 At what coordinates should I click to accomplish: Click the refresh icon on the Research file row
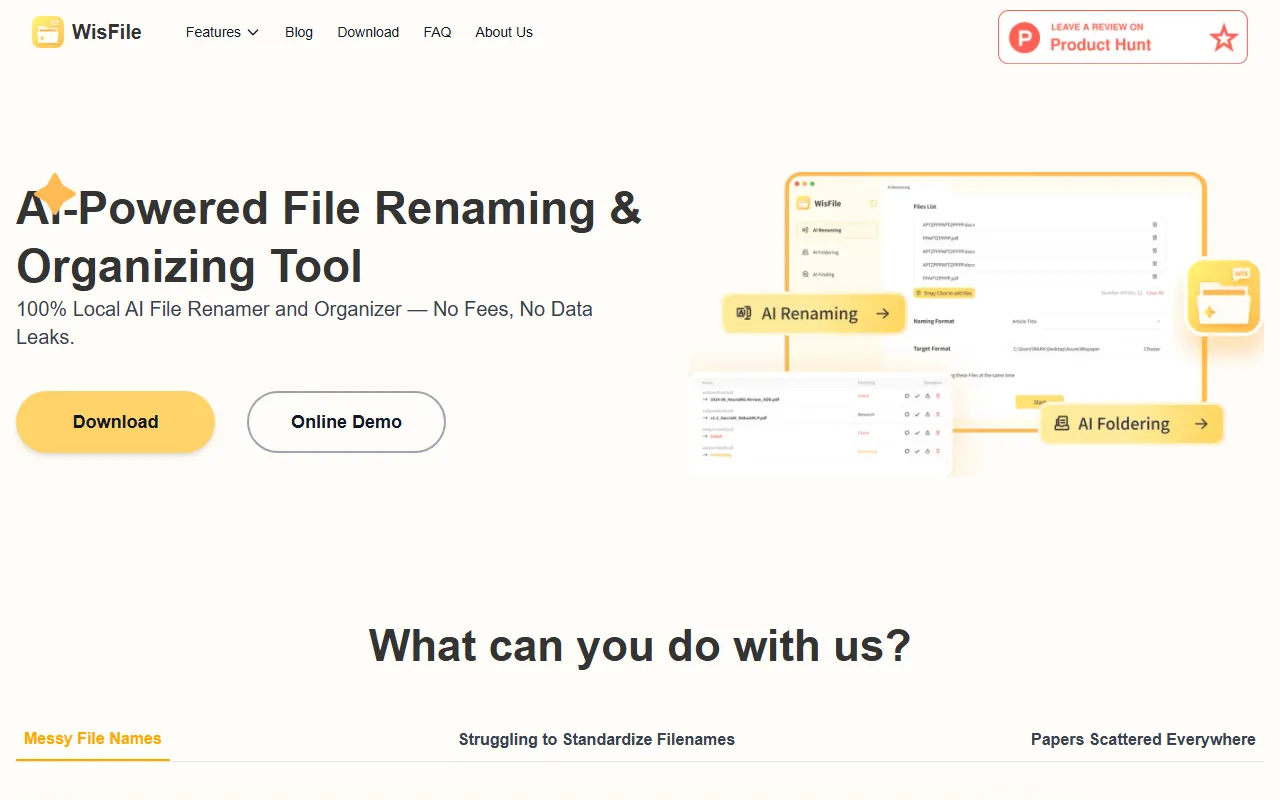(x=907, y=414)
